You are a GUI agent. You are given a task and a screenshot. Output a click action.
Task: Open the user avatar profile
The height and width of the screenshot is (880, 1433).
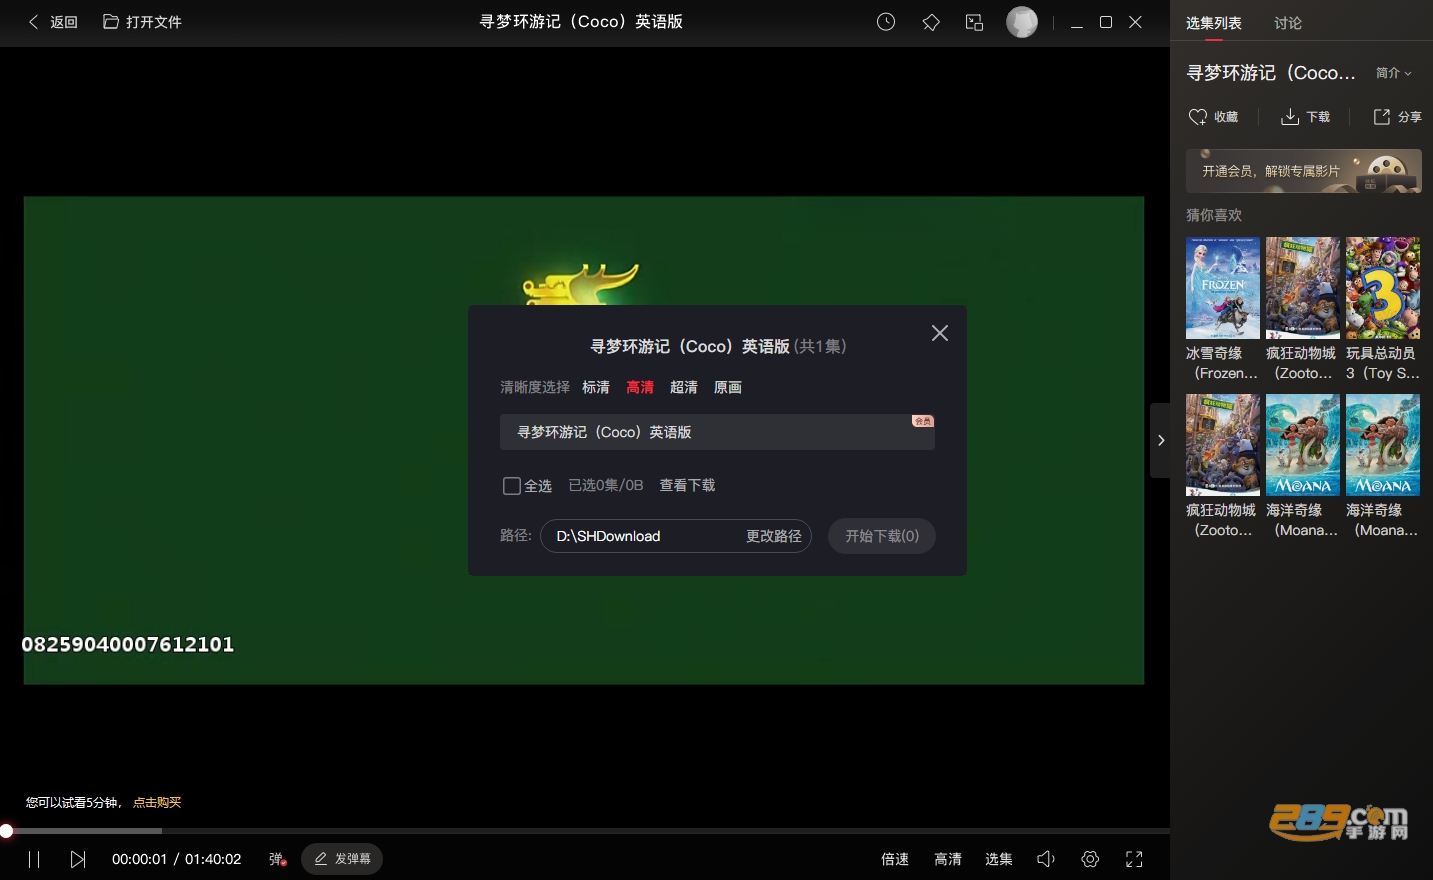[x=1022, y=22]
